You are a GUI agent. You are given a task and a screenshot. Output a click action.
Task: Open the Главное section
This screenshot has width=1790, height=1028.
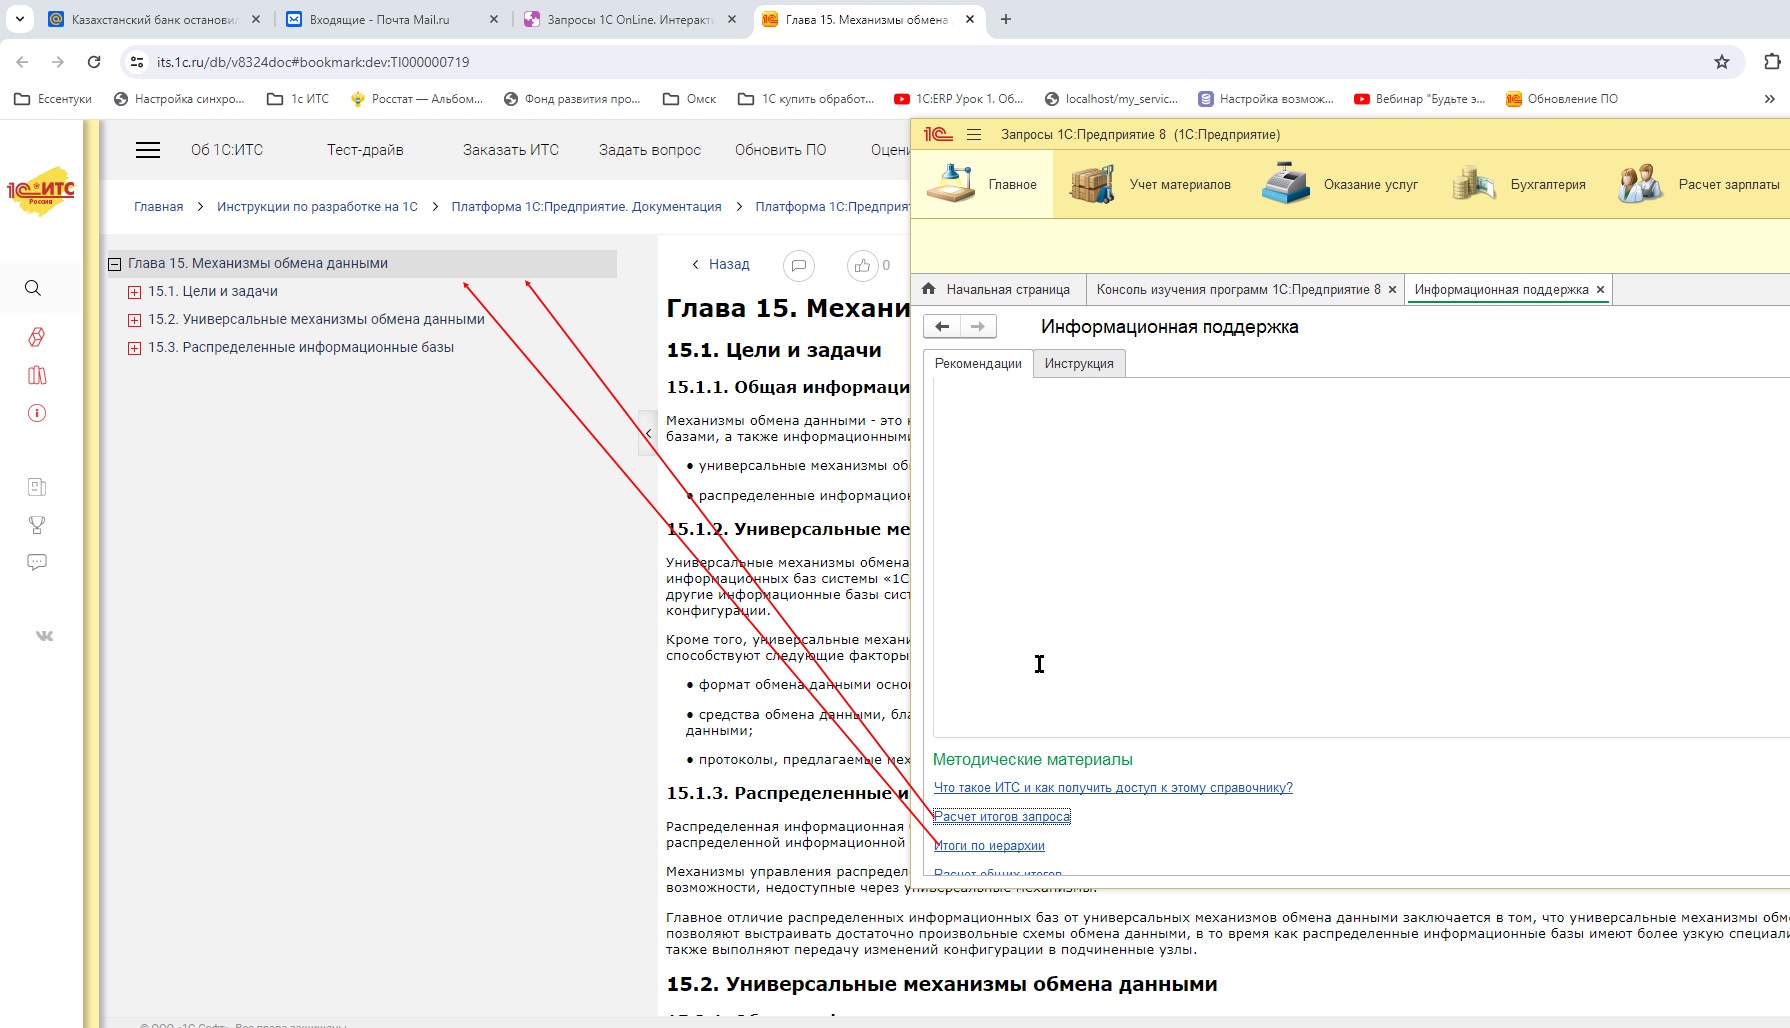click(982, 184)
